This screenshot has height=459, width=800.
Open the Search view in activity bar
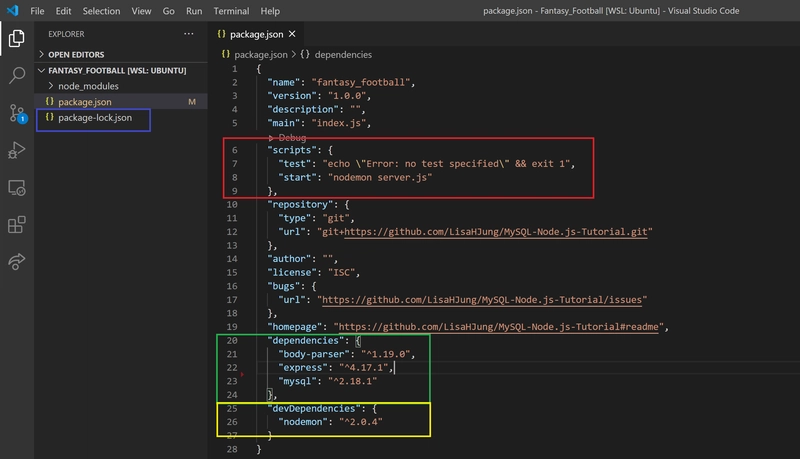coord(16,75)
